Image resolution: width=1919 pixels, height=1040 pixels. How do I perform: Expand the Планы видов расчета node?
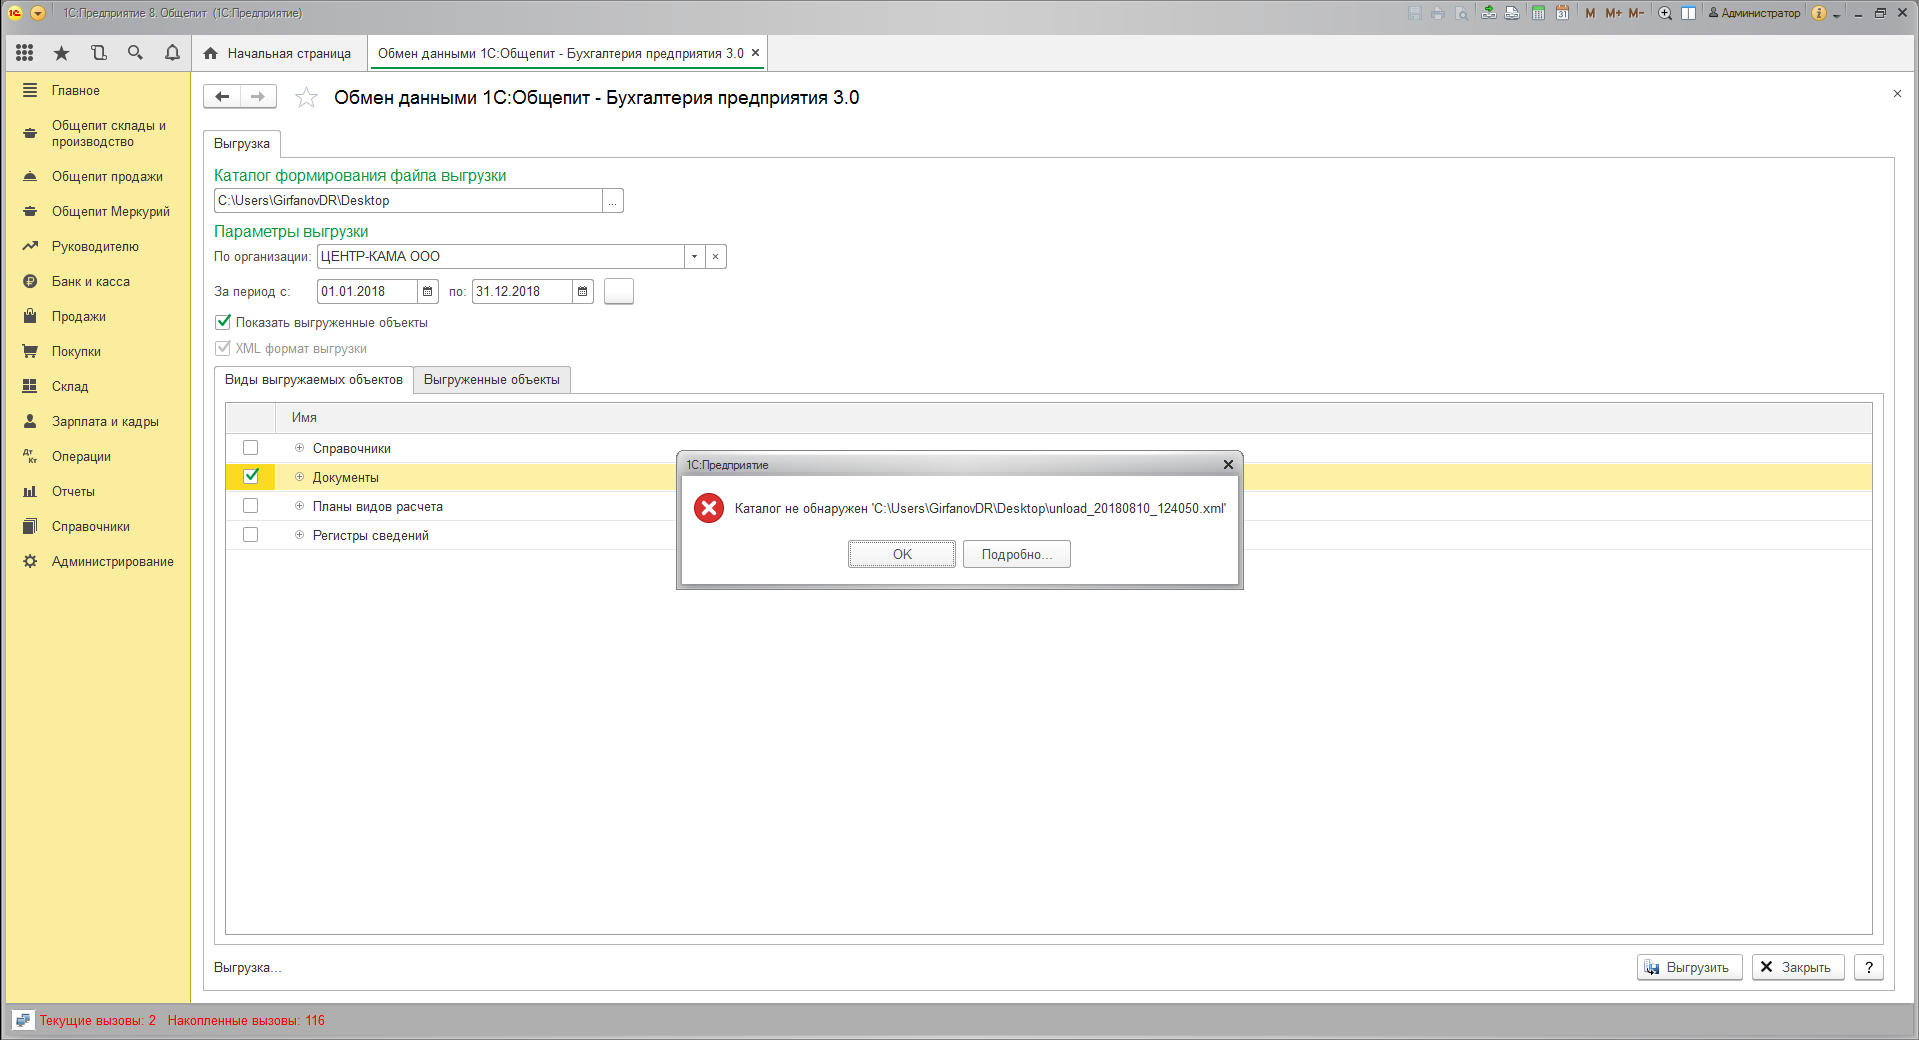tap(299, 506)
